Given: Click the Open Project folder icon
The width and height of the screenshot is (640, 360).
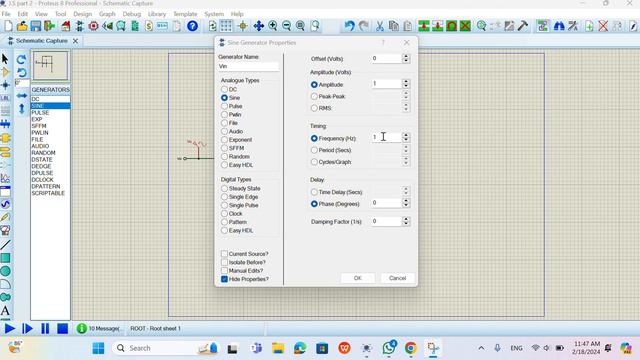Looking at the screenshot, I should [x=22, y=26].
